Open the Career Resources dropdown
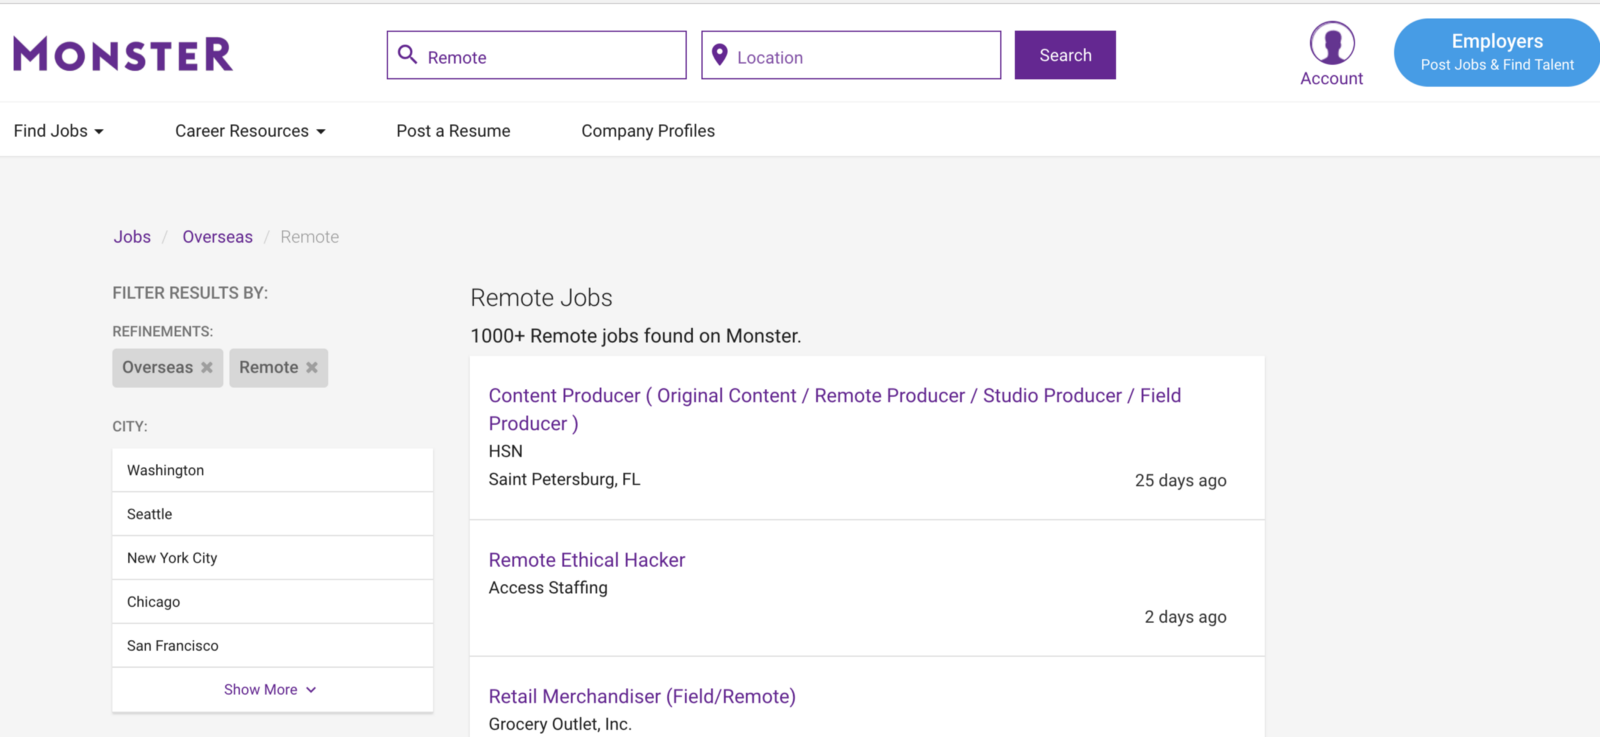Viewport: 1600px width, 737px height. 250,131
